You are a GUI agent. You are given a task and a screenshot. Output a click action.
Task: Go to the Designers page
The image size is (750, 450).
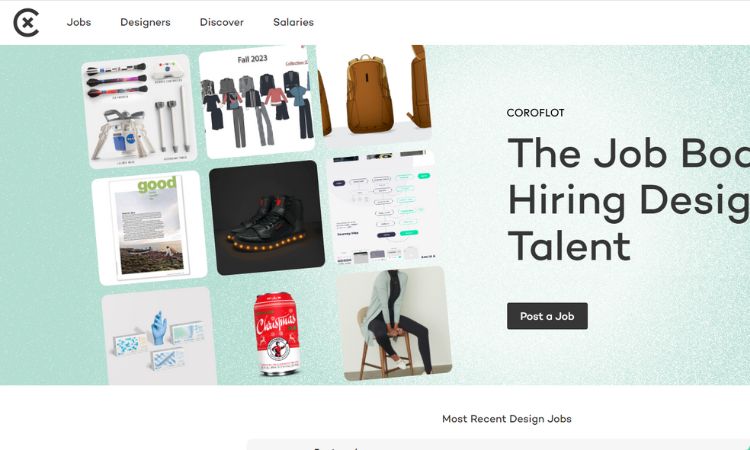click(x=145, y=22)
